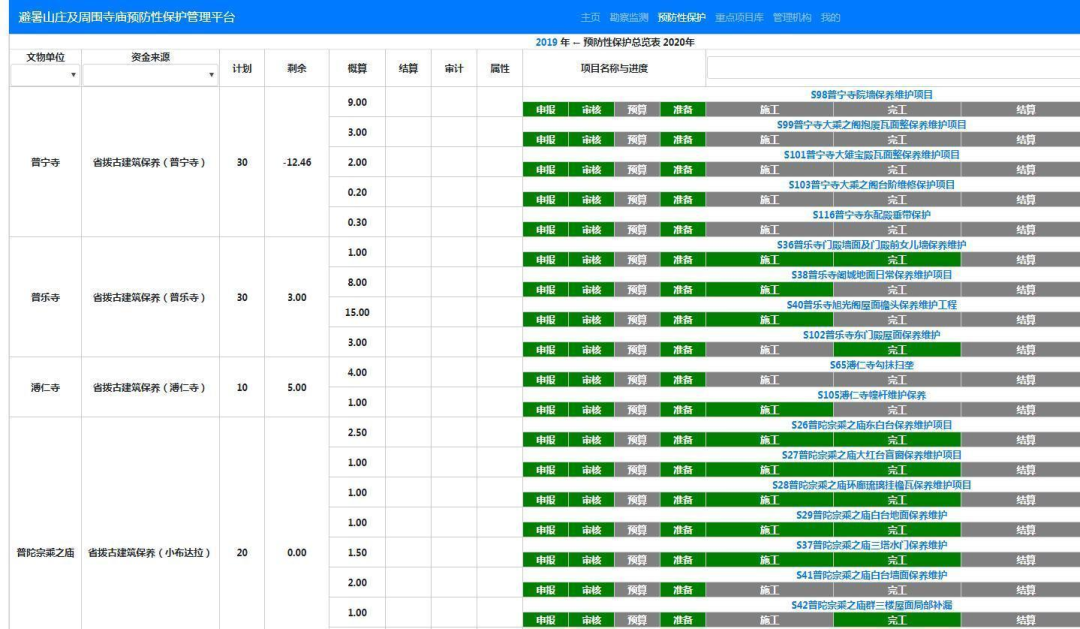Click the project name search field
Viewport: 1080px width, 629px height.
coord(893,68)
